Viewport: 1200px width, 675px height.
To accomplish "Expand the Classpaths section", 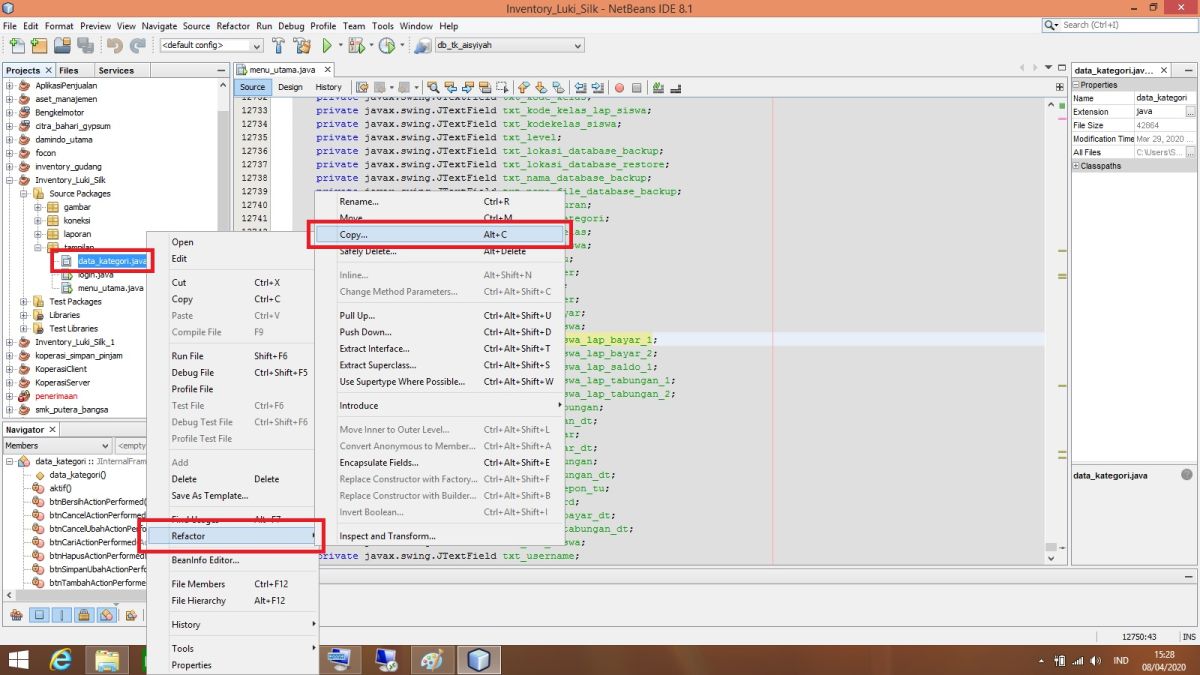I will 1076,166.
